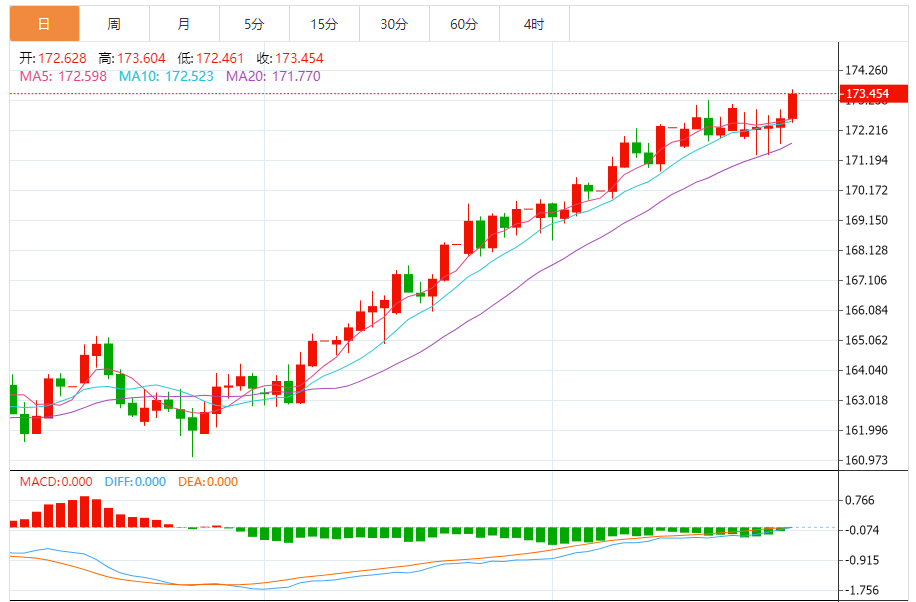
Task: Click the 174.260 price axis label
Action: [x=866, y=71]
